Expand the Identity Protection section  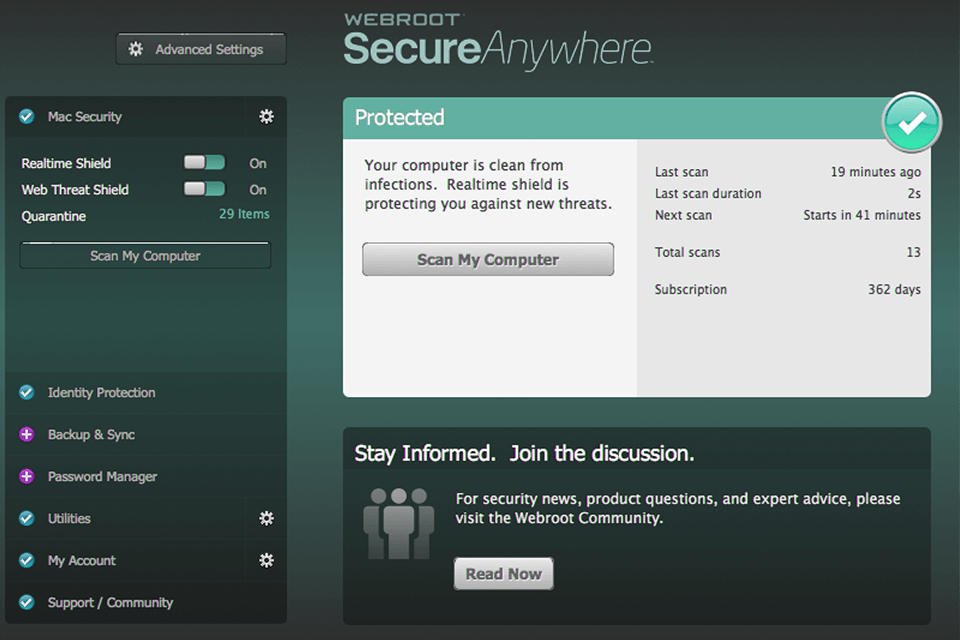click(x=101, y=393)
